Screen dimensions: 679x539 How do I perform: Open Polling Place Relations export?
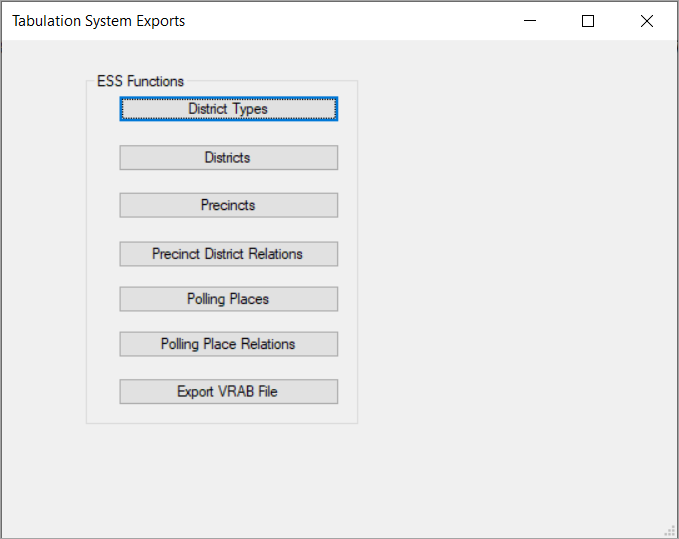pos(229,344)
